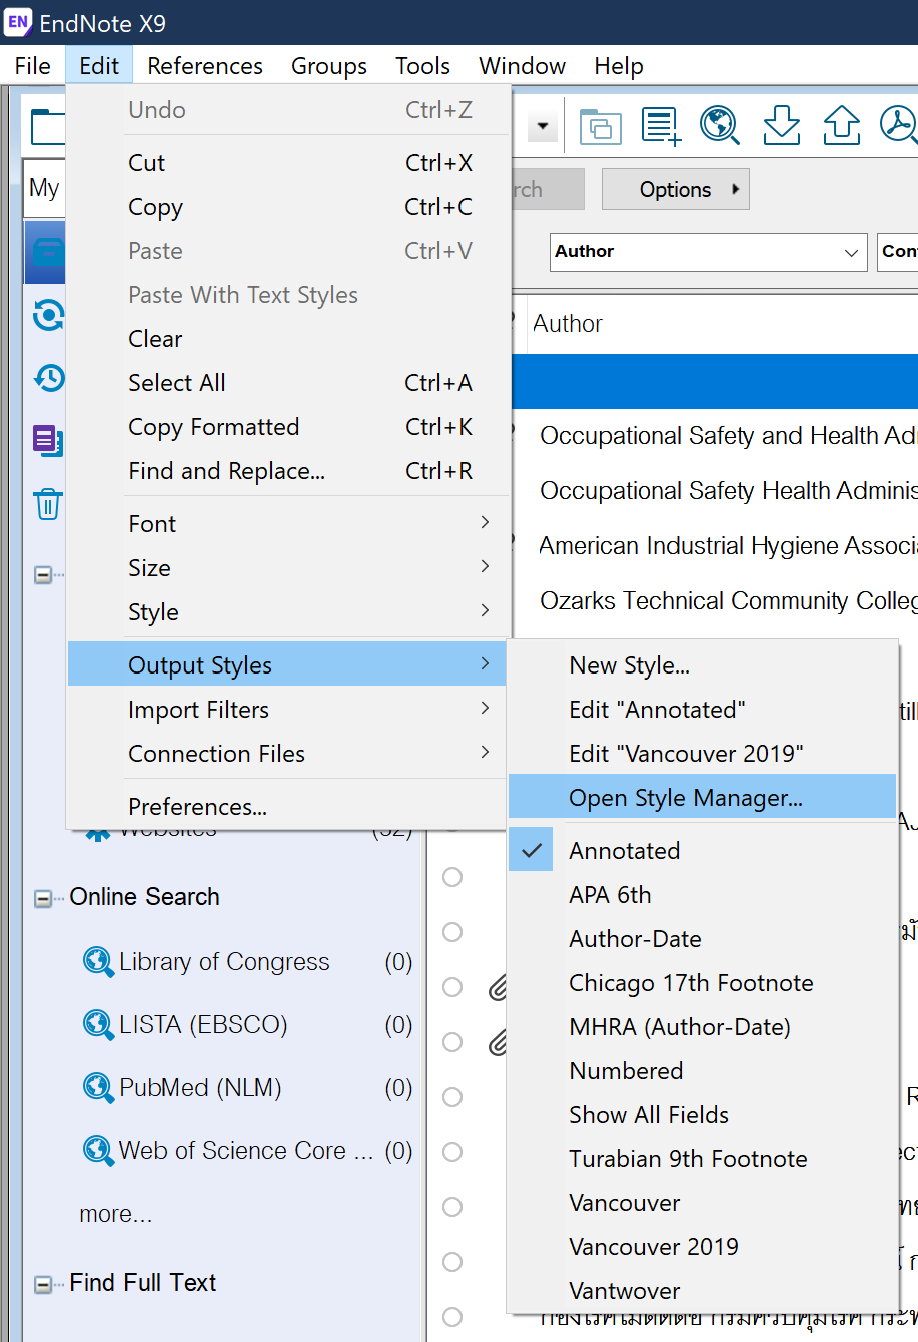Open the Groups menu
The image size is (918, 1342).
tap(329, 66)
